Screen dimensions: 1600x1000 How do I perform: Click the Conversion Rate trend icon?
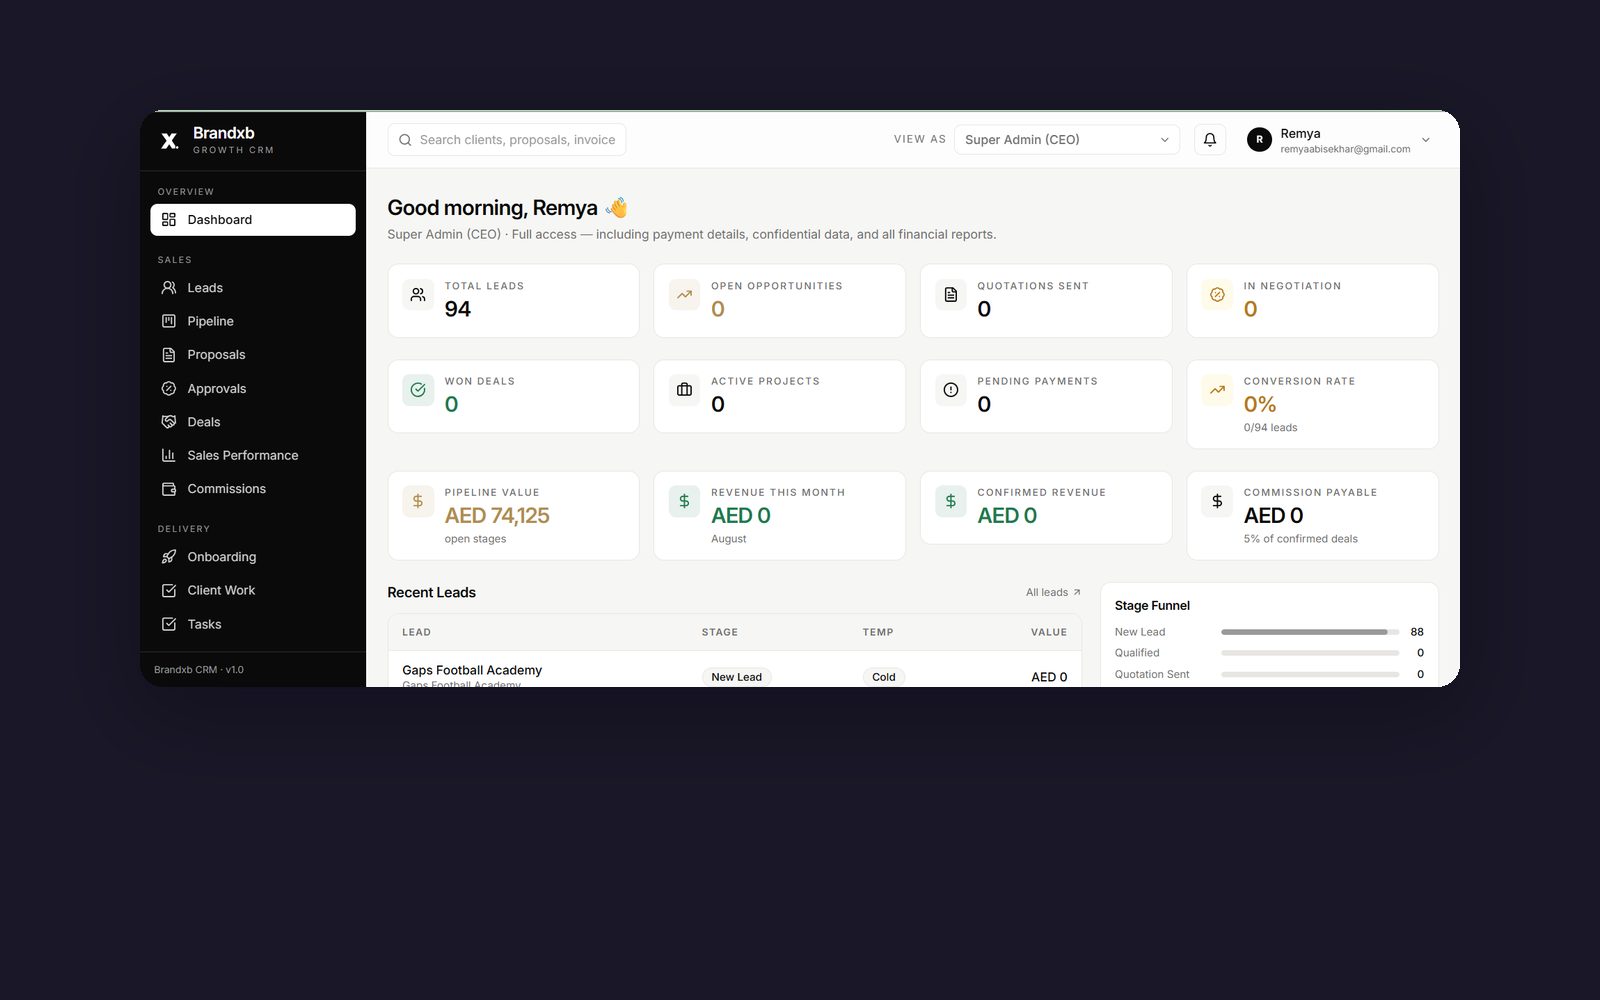[1217, 390]
